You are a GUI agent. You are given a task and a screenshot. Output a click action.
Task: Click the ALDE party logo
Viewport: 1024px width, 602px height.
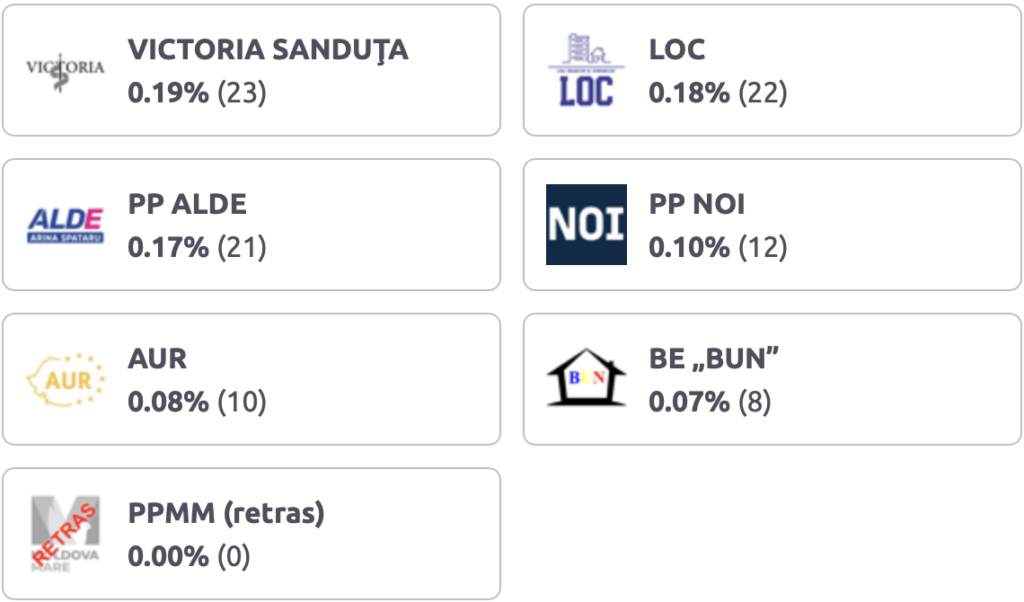(x=65, y=225)
